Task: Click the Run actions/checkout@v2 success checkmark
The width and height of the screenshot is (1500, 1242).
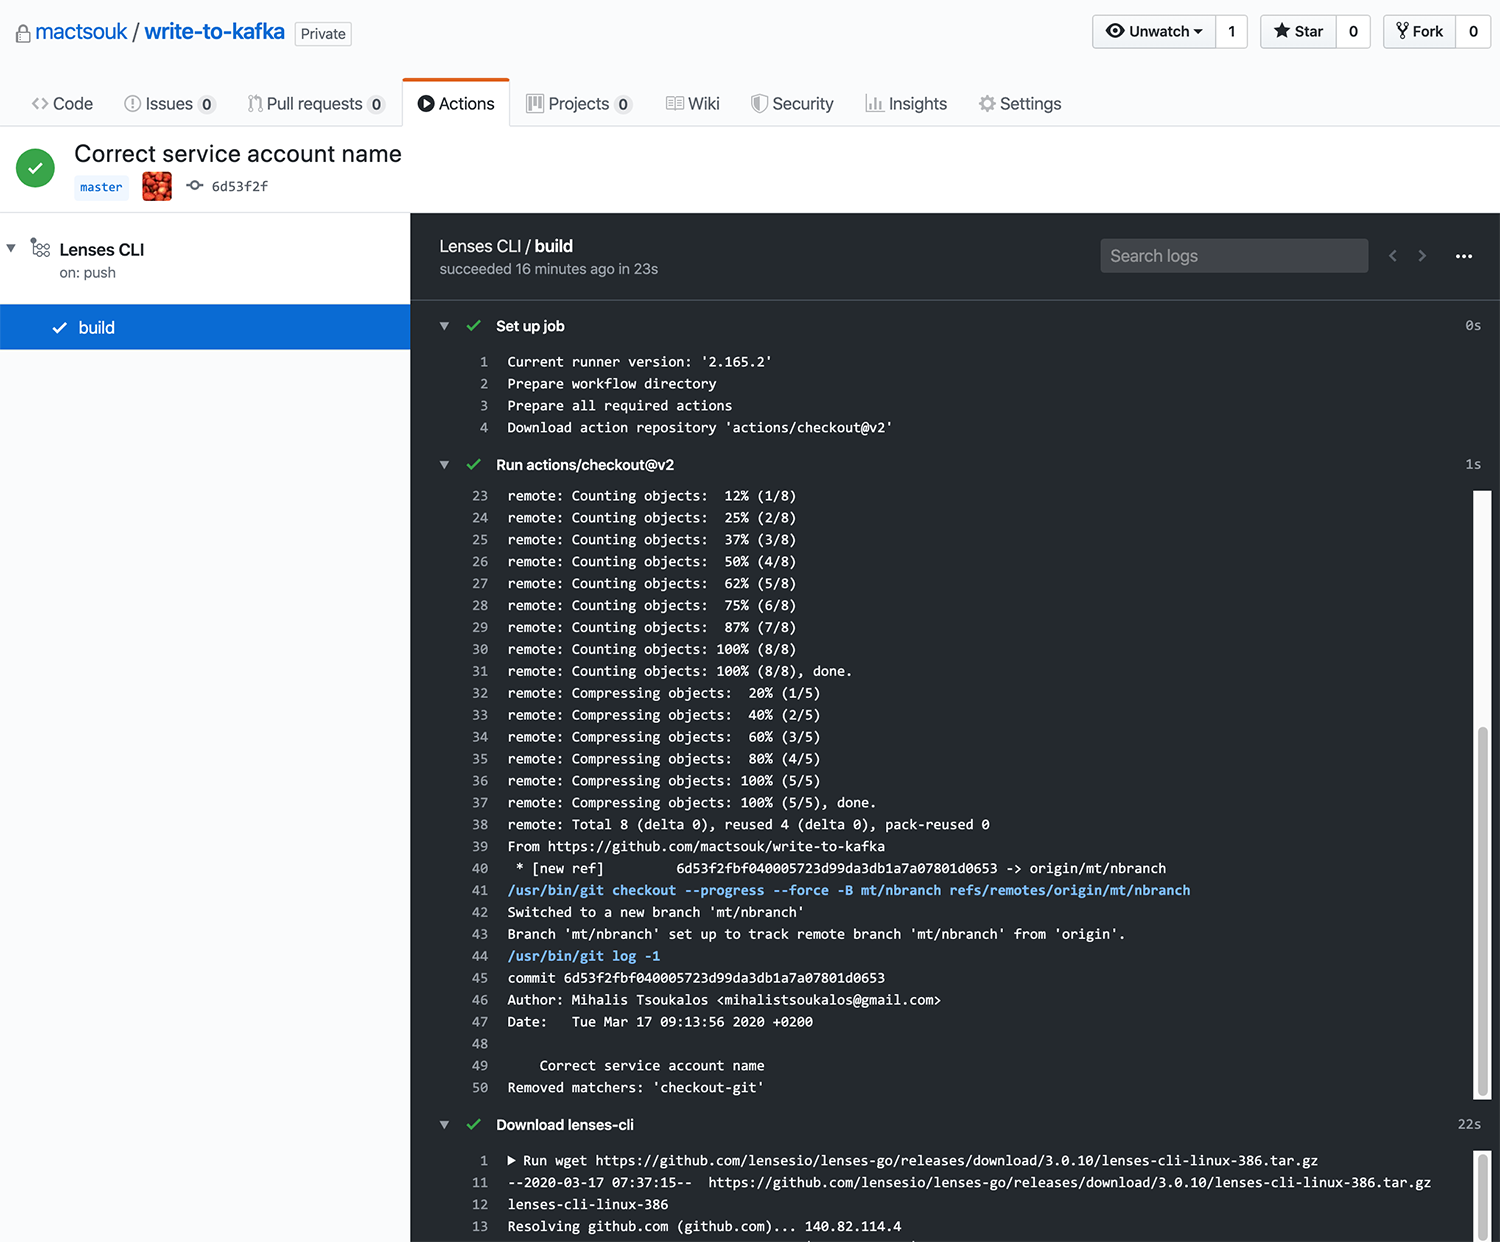Action: tap(474, 465)
